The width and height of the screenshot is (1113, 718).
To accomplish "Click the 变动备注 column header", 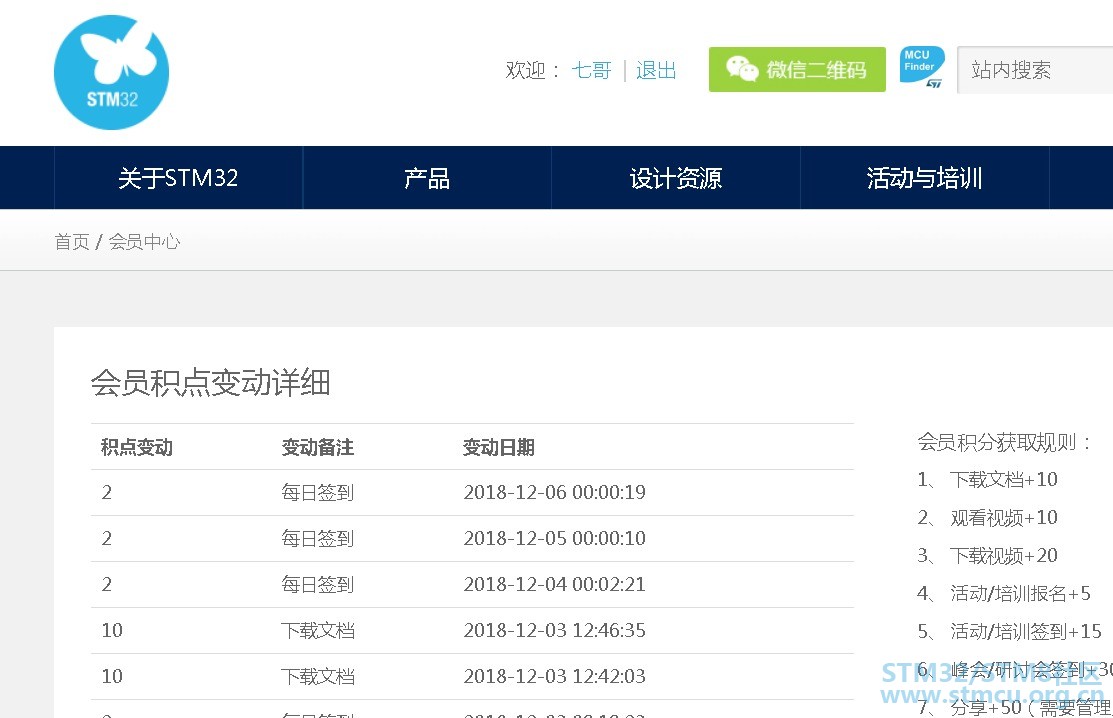I will point(318,447).
